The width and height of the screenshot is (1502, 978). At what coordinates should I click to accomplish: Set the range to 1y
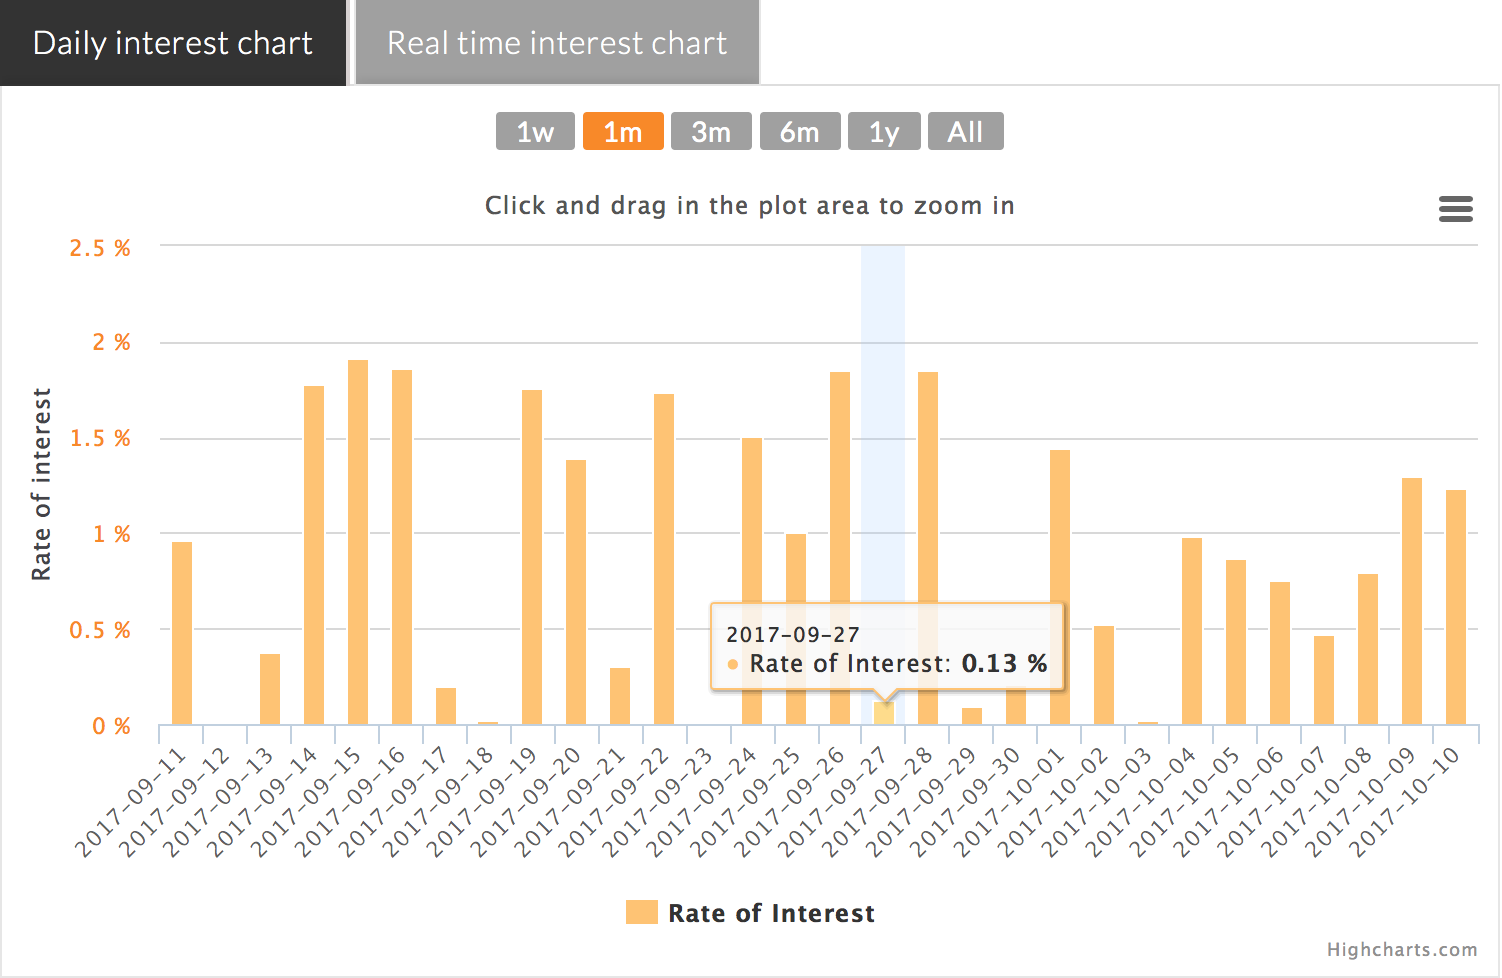[884, 131]
